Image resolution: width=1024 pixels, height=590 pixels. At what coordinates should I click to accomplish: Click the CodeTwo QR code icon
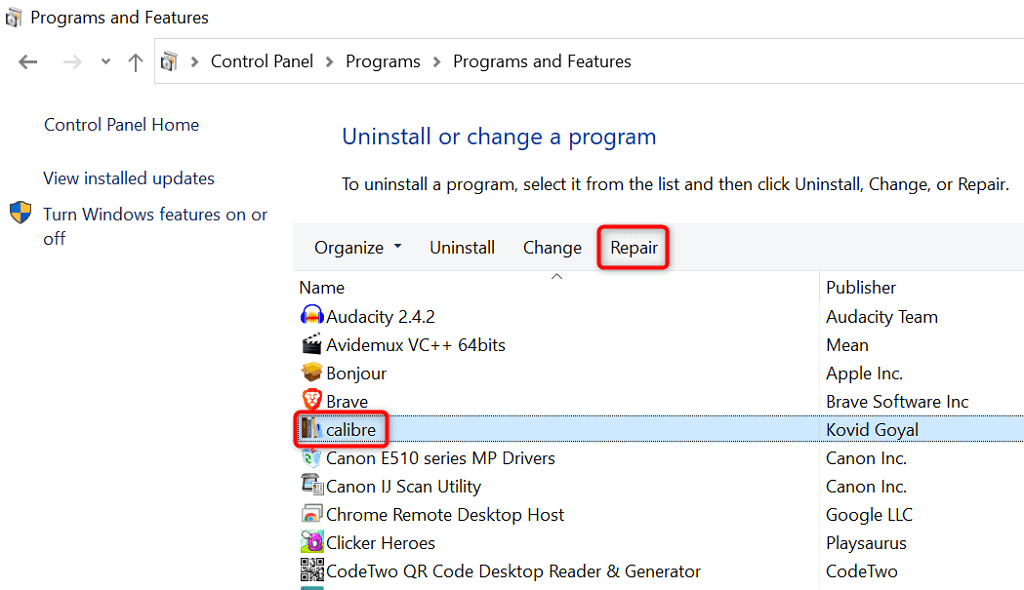click(x=312, y=571)
